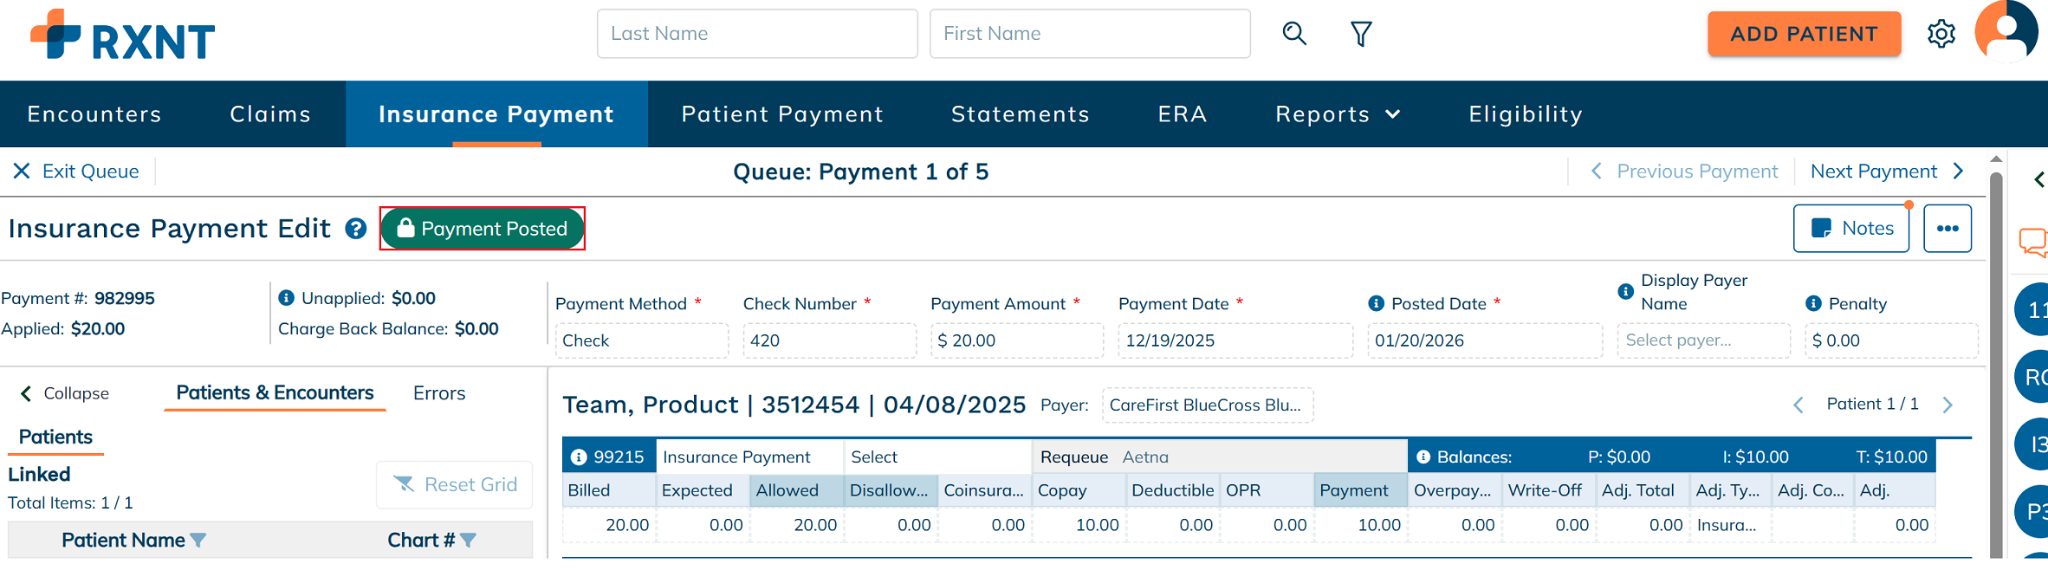Filter the Chart # column
This screenshot has width=2048, height=568.
pyautogui.click(x=468, y=540)
